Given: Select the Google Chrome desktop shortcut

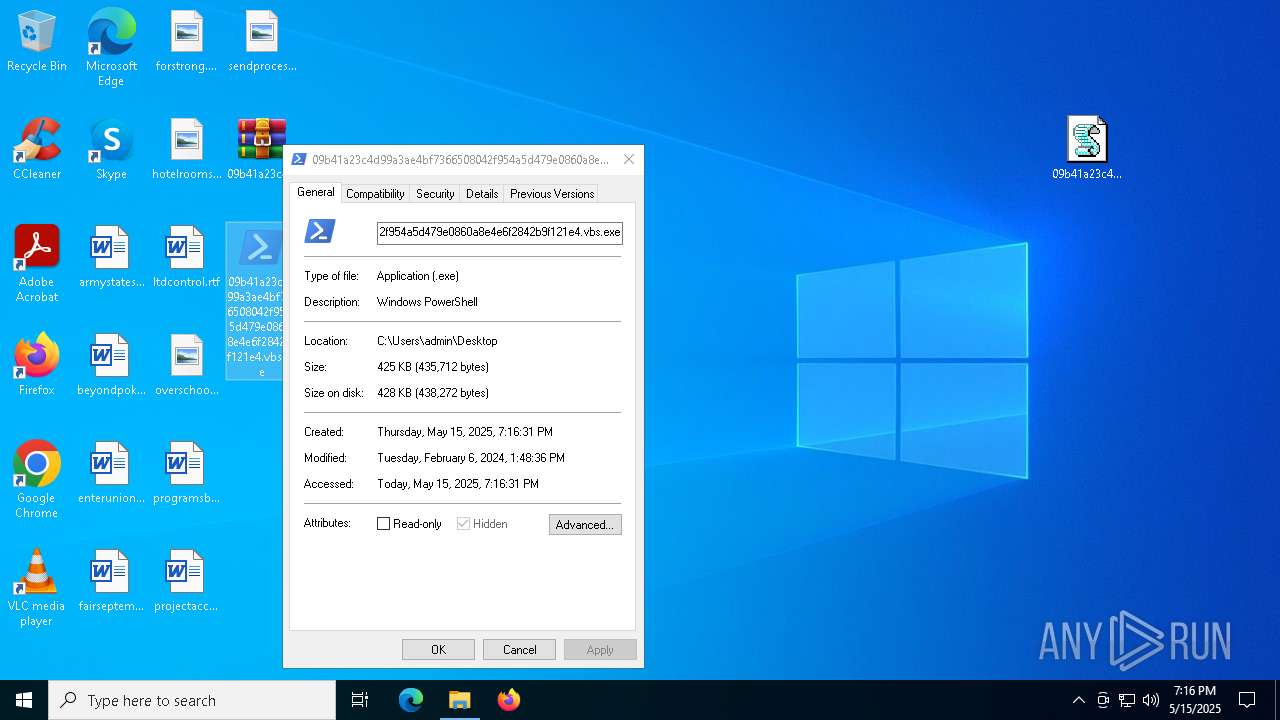Looking at the screenshot, I should pyautogui.click(x=37, y=480).
